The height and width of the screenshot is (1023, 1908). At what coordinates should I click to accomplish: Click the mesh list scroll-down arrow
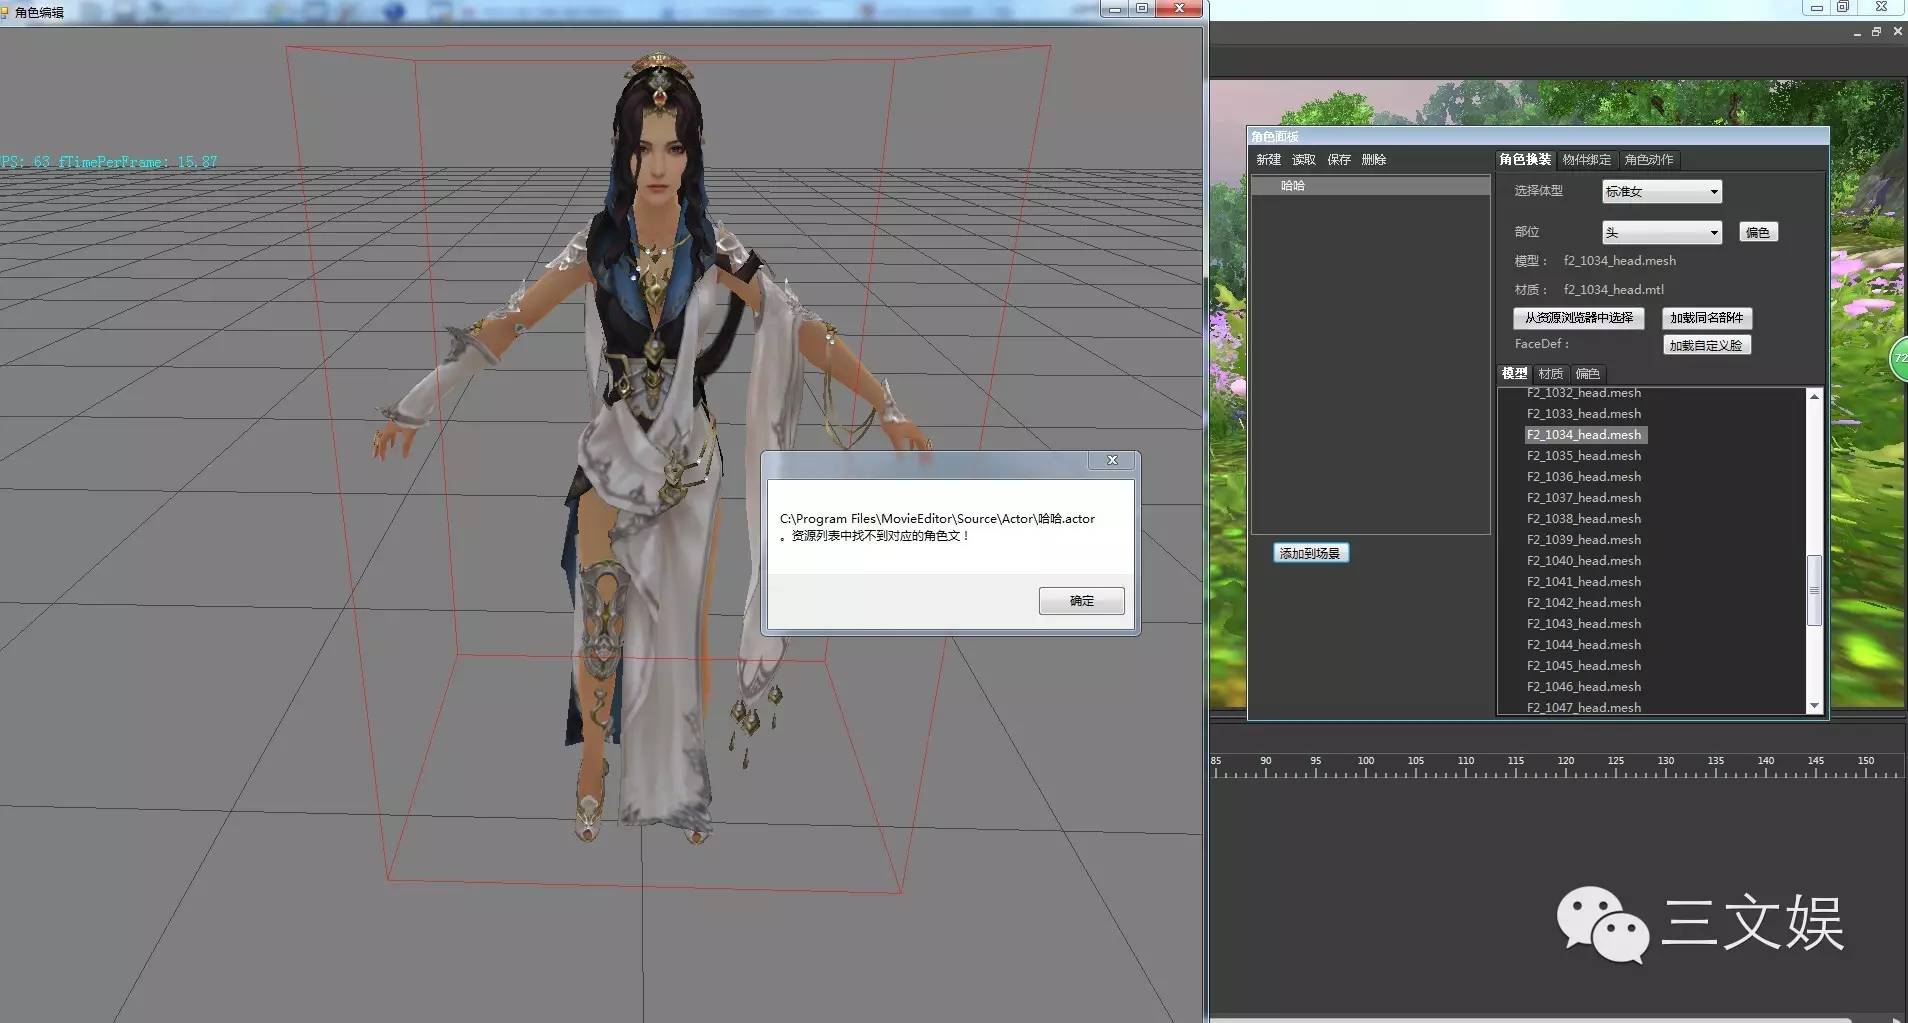tap(1814, 705)
